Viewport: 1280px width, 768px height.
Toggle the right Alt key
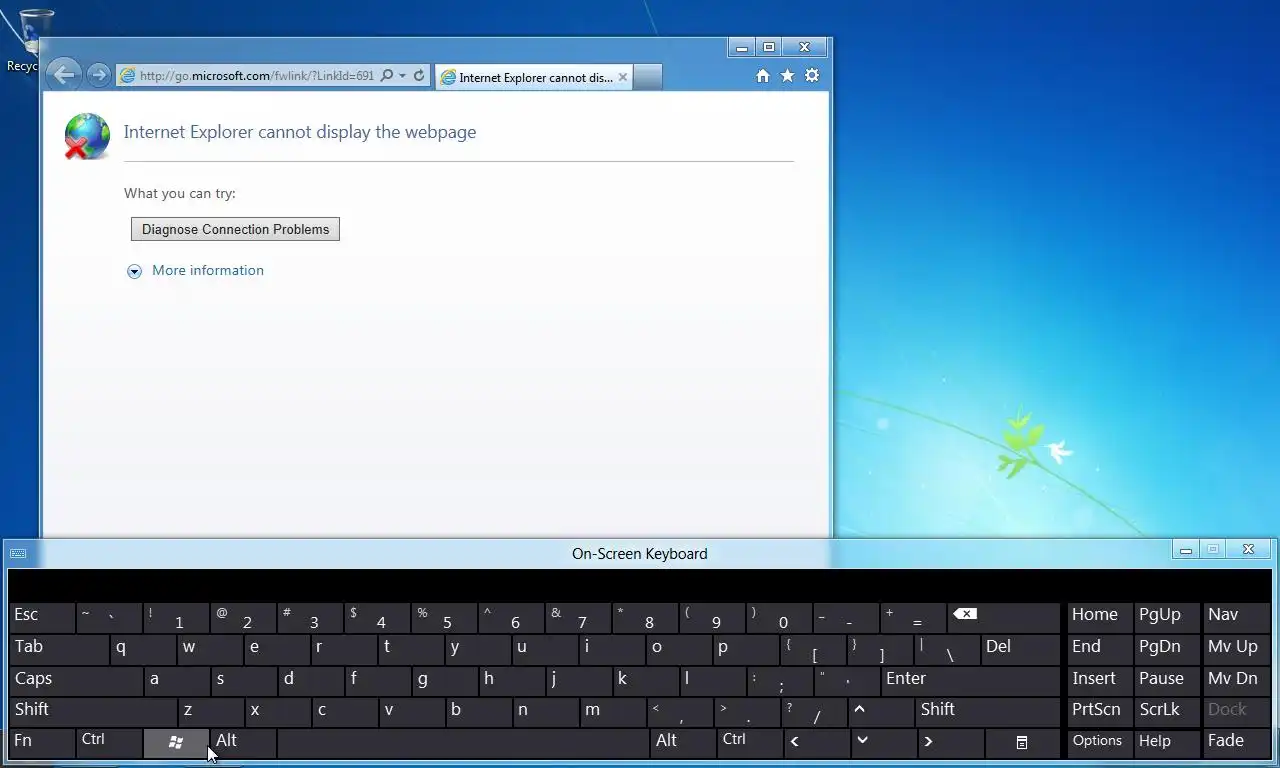point(684,743)
